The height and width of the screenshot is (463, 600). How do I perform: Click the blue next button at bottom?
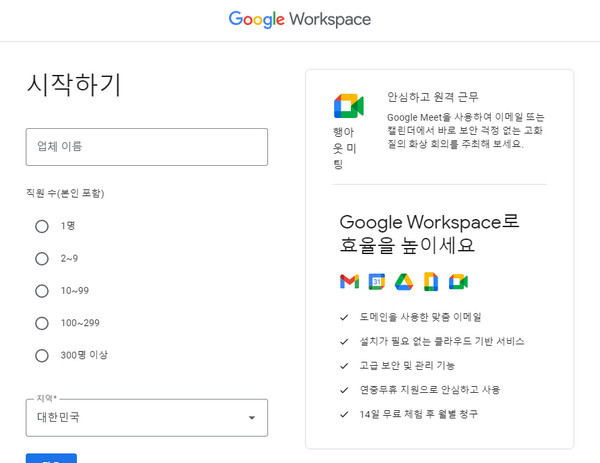pos(51,458)
